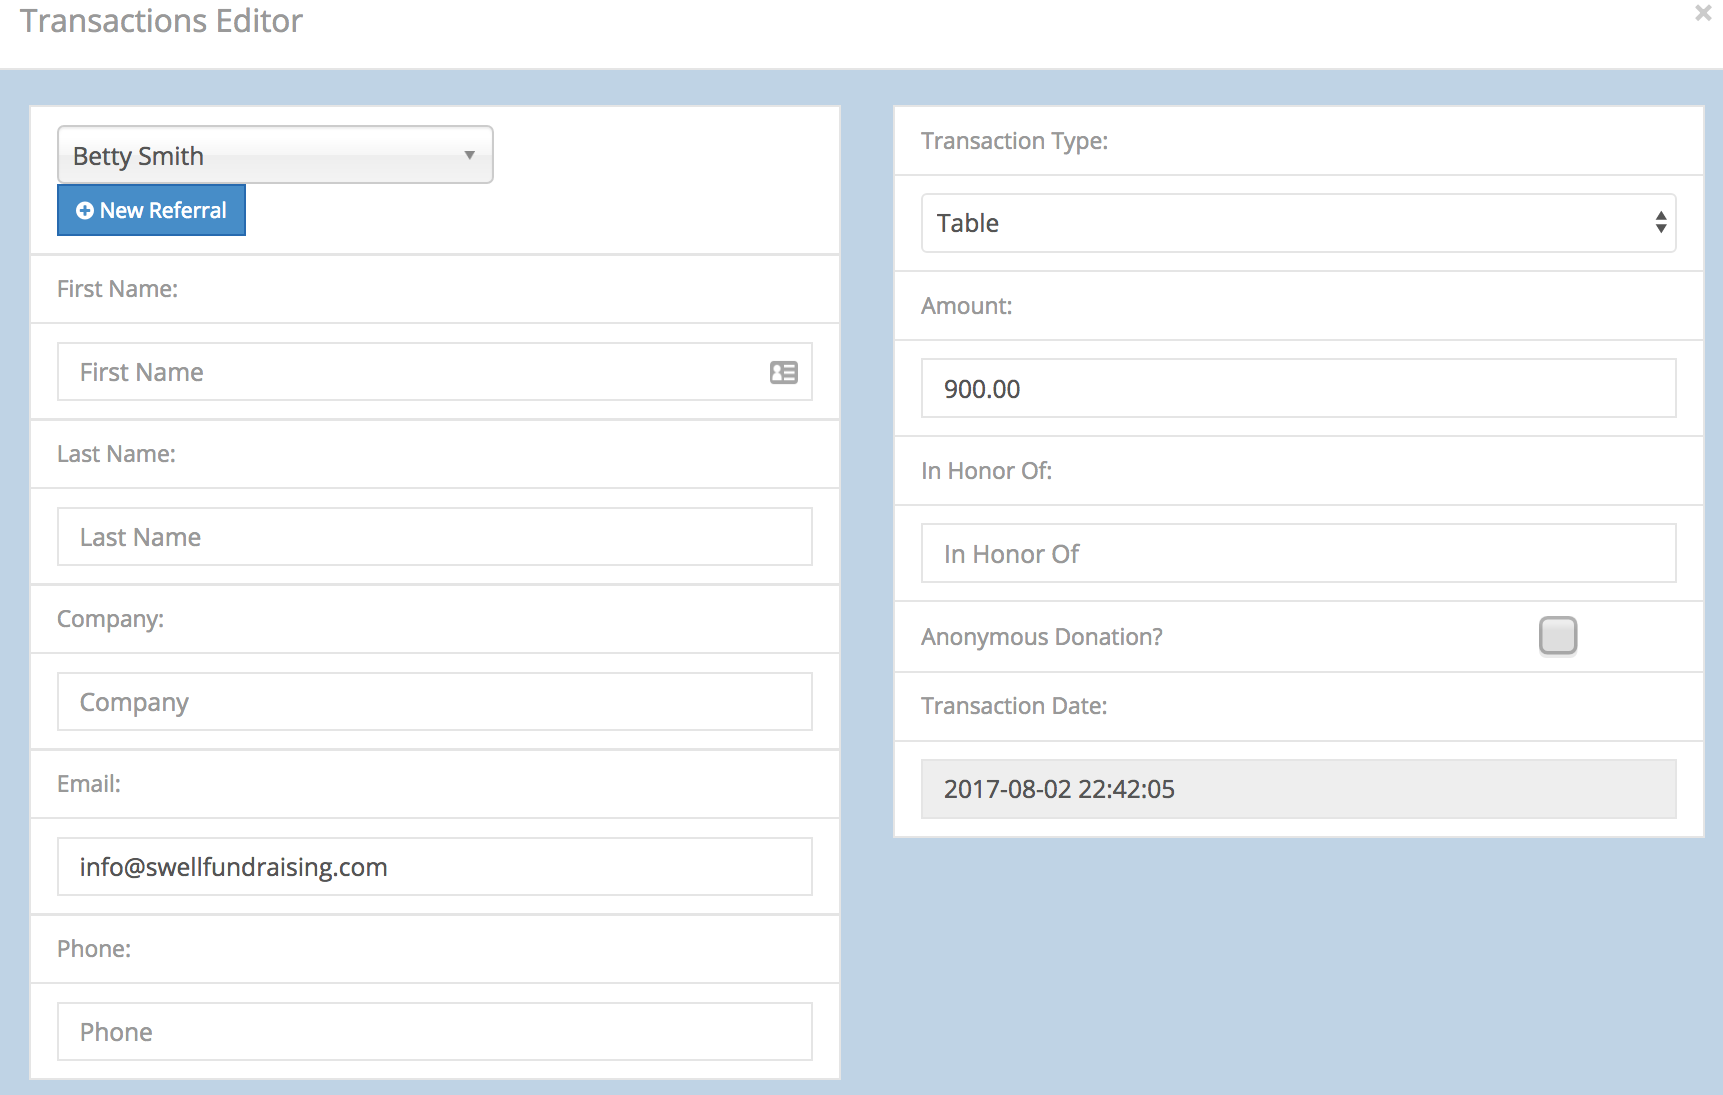This screenshot has height=1095, width=1723.
Task: Click into the Last Name text box
Action: point(434,537)
